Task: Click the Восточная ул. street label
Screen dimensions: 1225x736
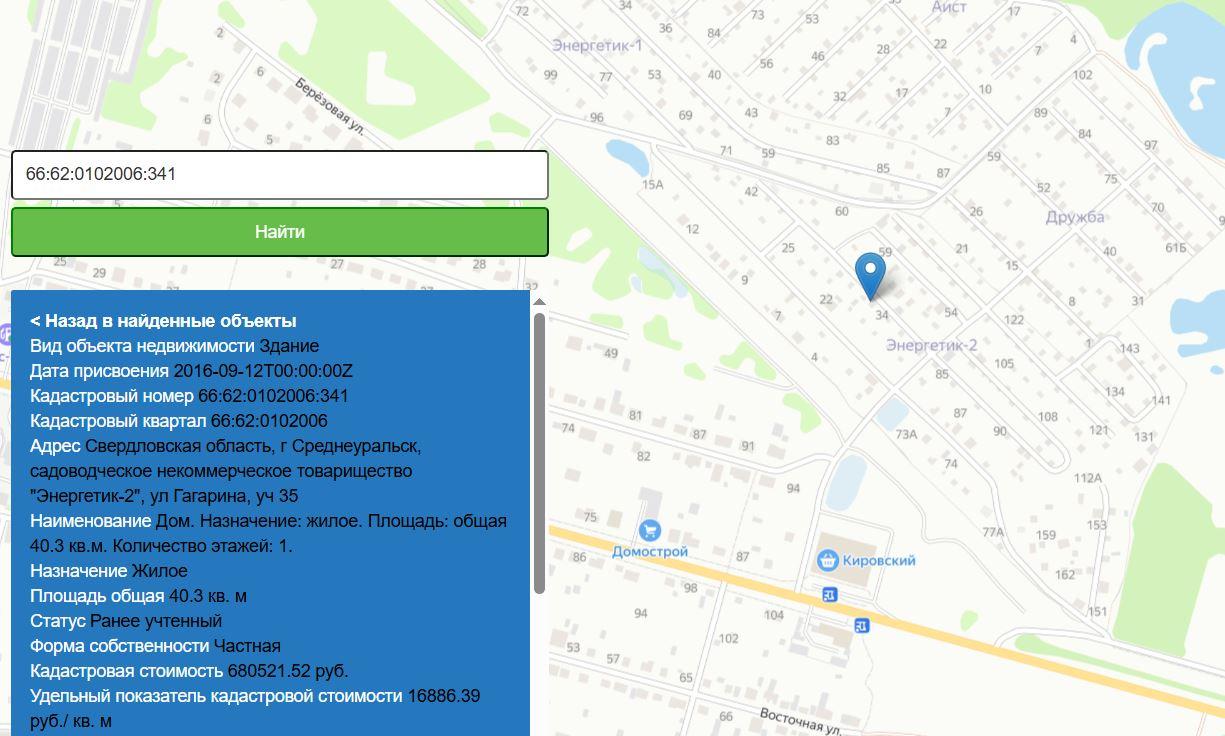Action: tap(798, 721)
